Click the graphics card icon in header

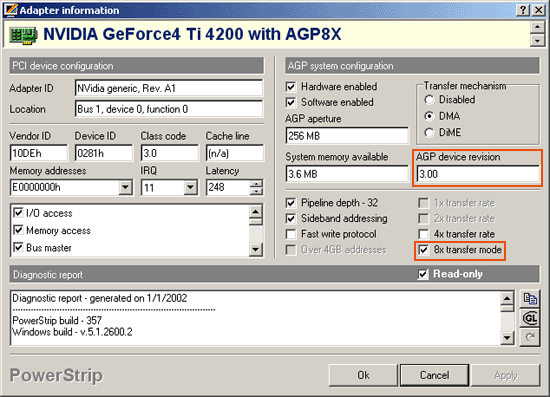pyautogui.click(x=23, y=35)
